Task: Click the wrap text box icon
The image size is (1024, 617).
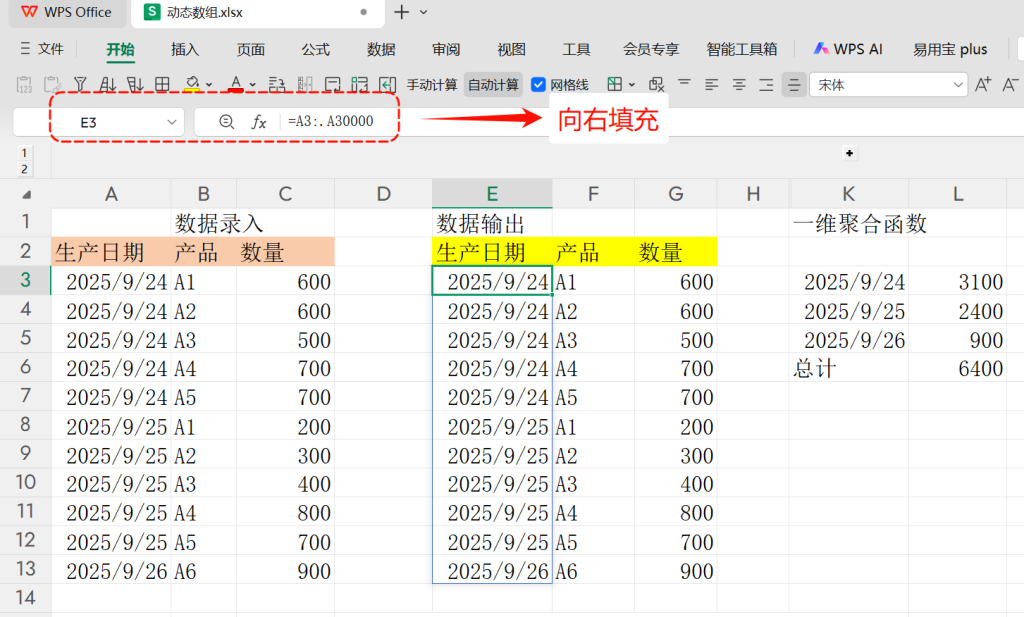Action: pos(332,85)
